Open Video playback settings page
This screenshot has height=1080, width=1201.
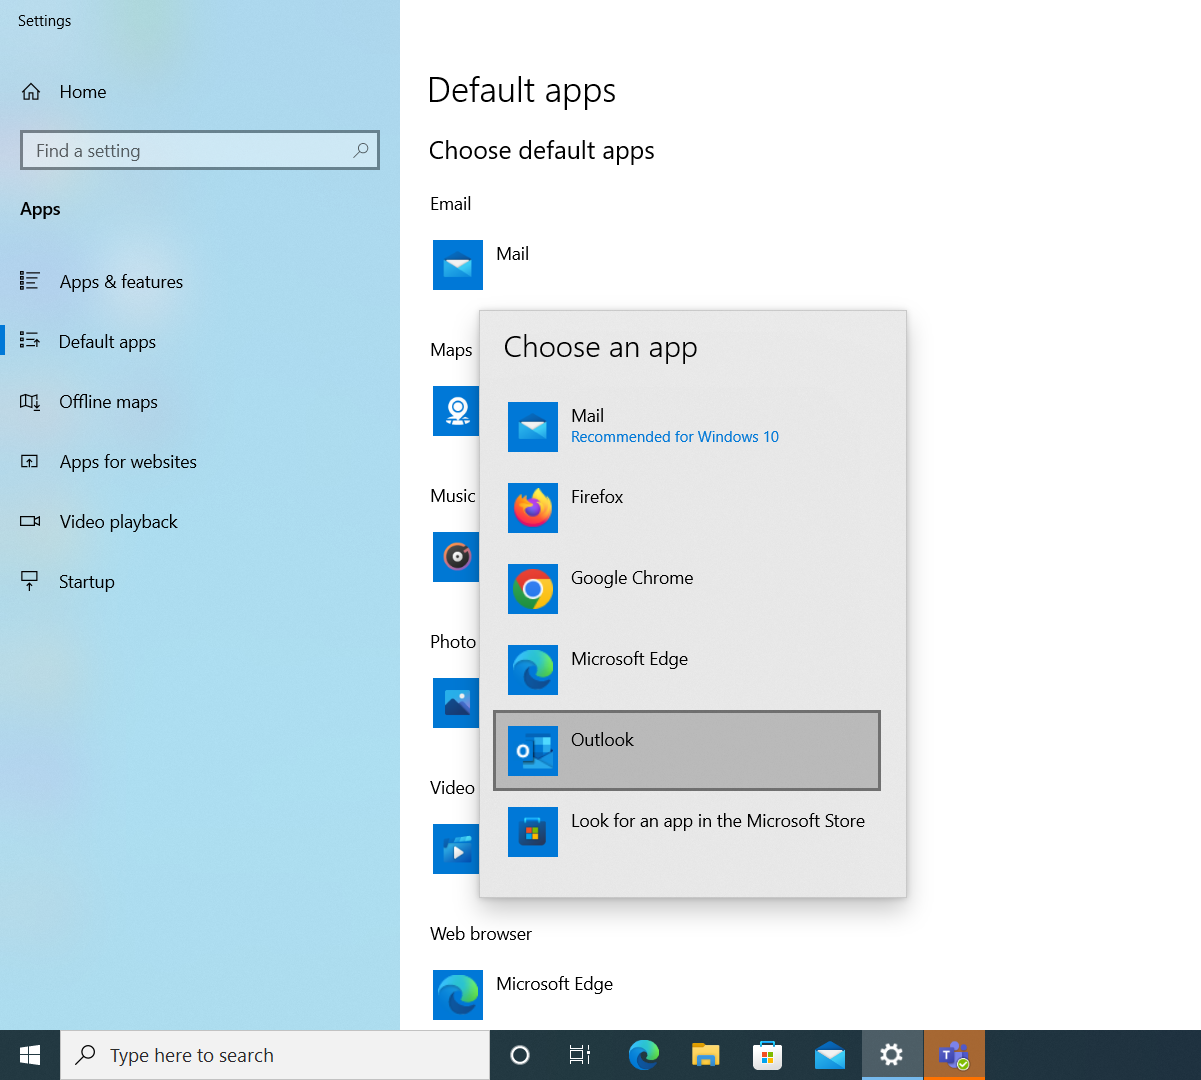point(200,521)
